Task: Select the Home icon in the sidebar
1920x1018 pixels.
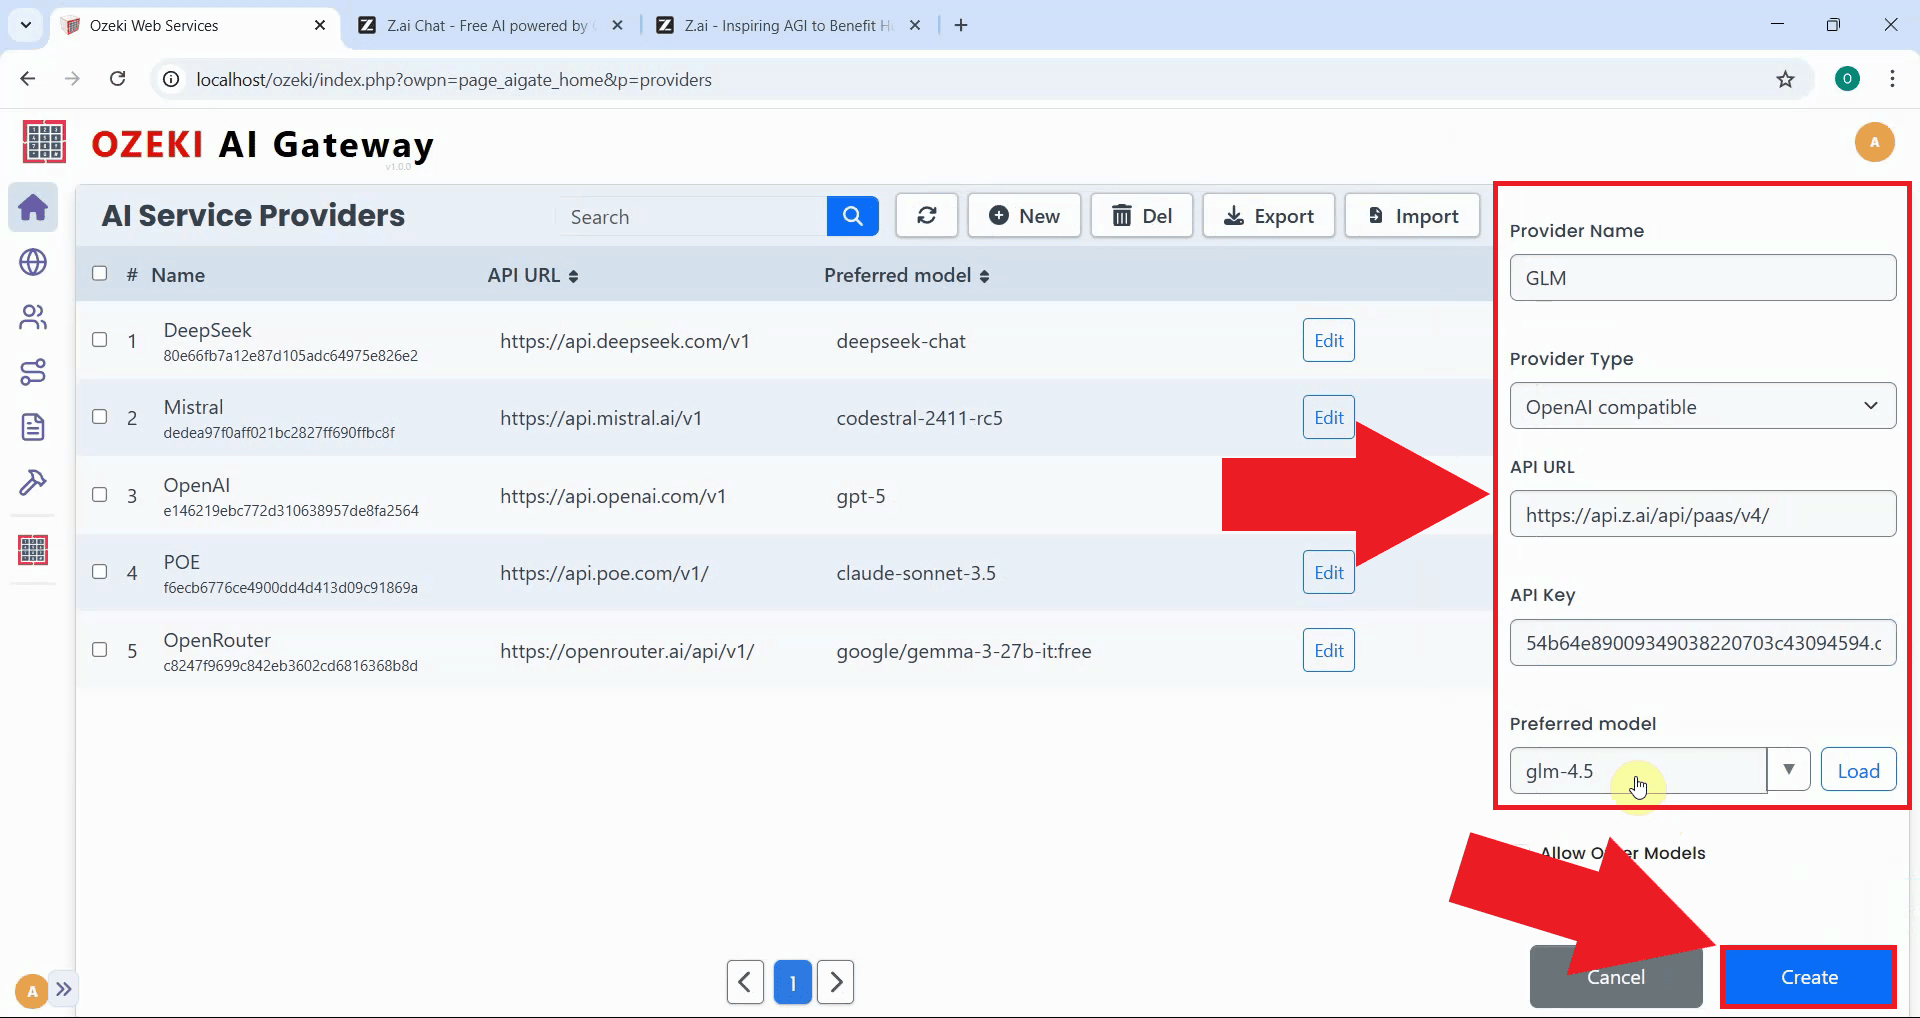Action: pyautogui.click(x=33, y=207)
